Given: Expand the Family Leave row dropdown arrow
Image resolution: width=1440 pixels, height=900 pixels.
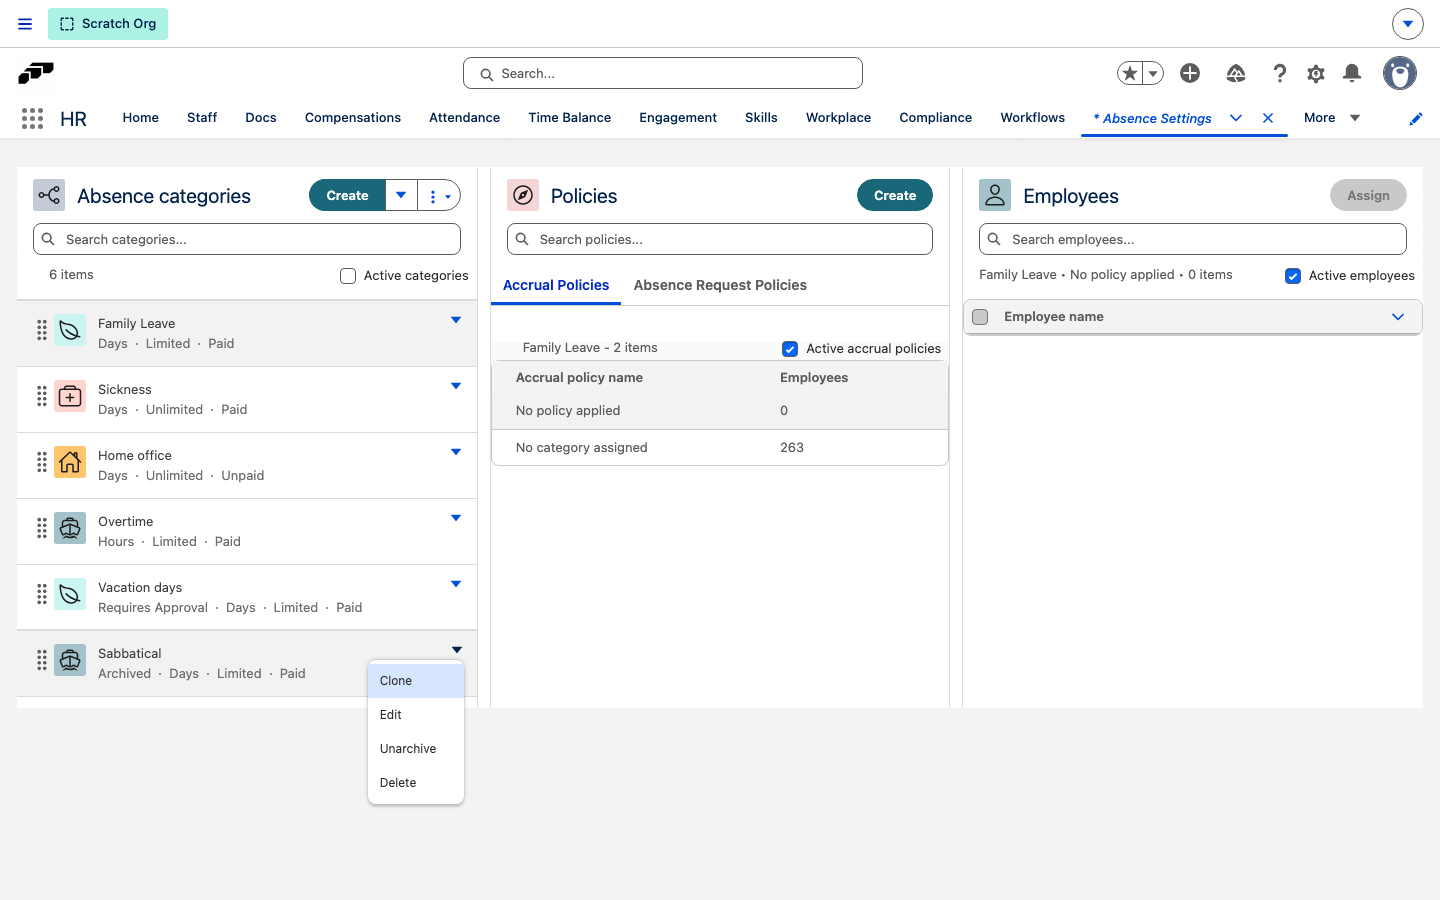Looking at the screenshot, I should (456, 320).
